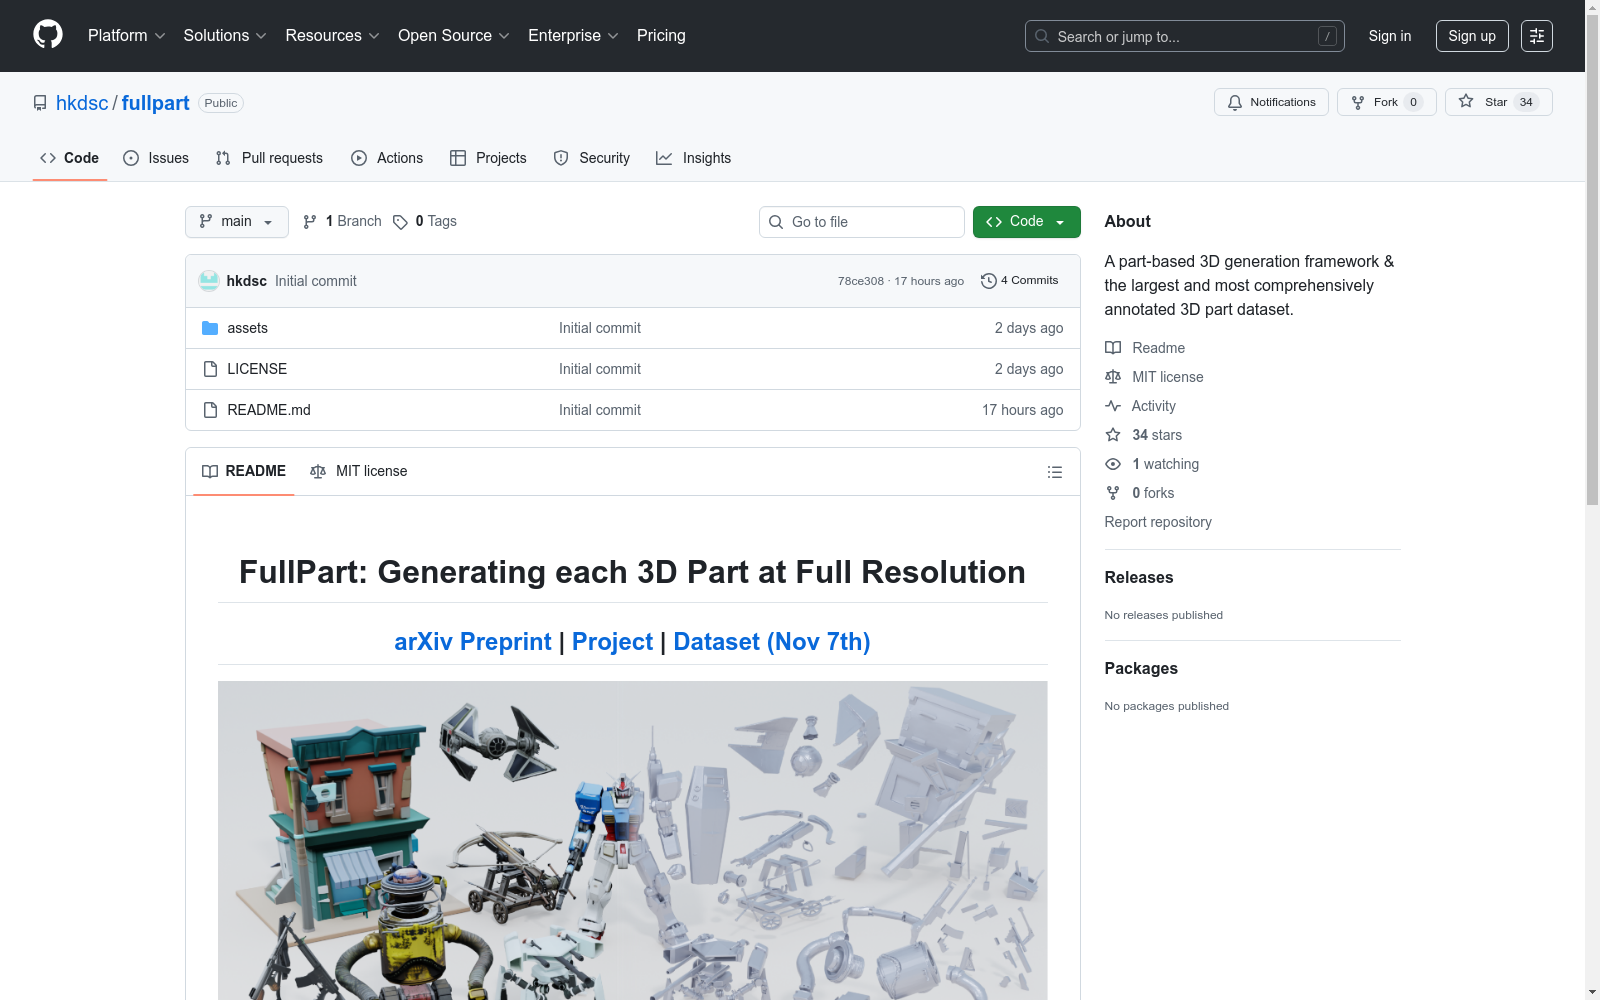Open the assets folder
The width and height of the screenshot is (1600, 1000).
247,328
